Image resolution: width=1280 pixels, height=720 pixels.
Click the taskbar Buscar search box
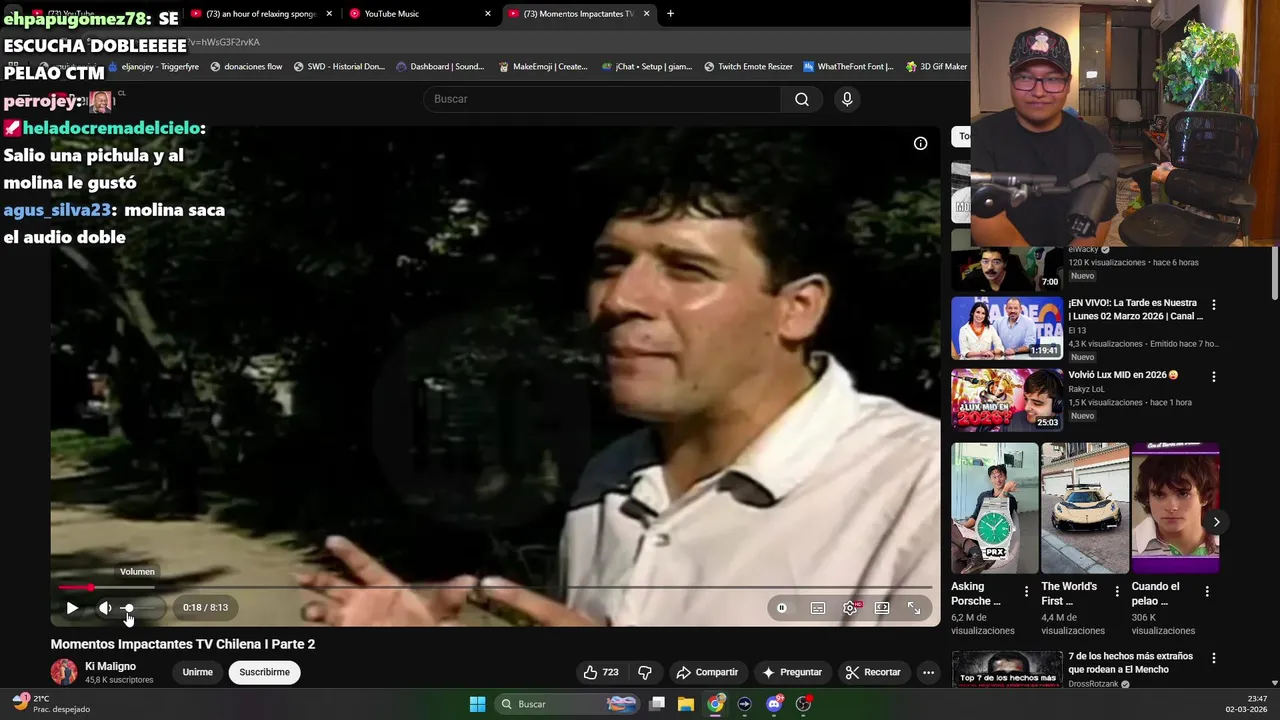tap(568, 704)
